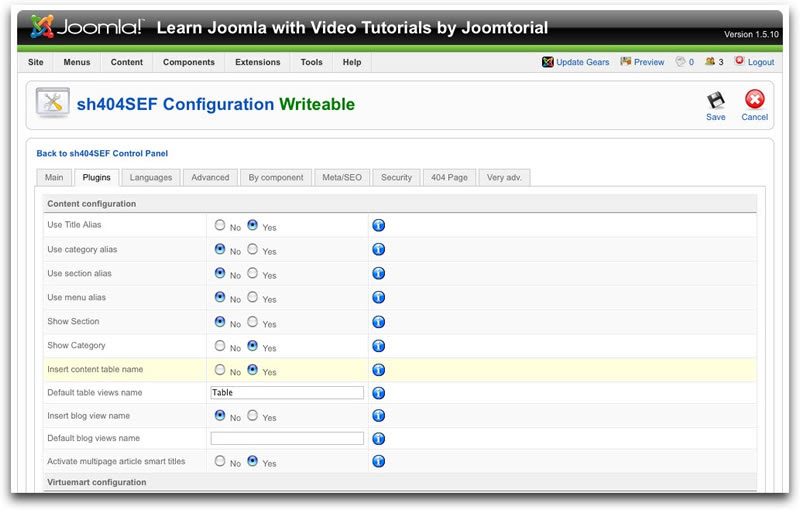Open info tooltip for Use menu alias

tap(379, 297)
